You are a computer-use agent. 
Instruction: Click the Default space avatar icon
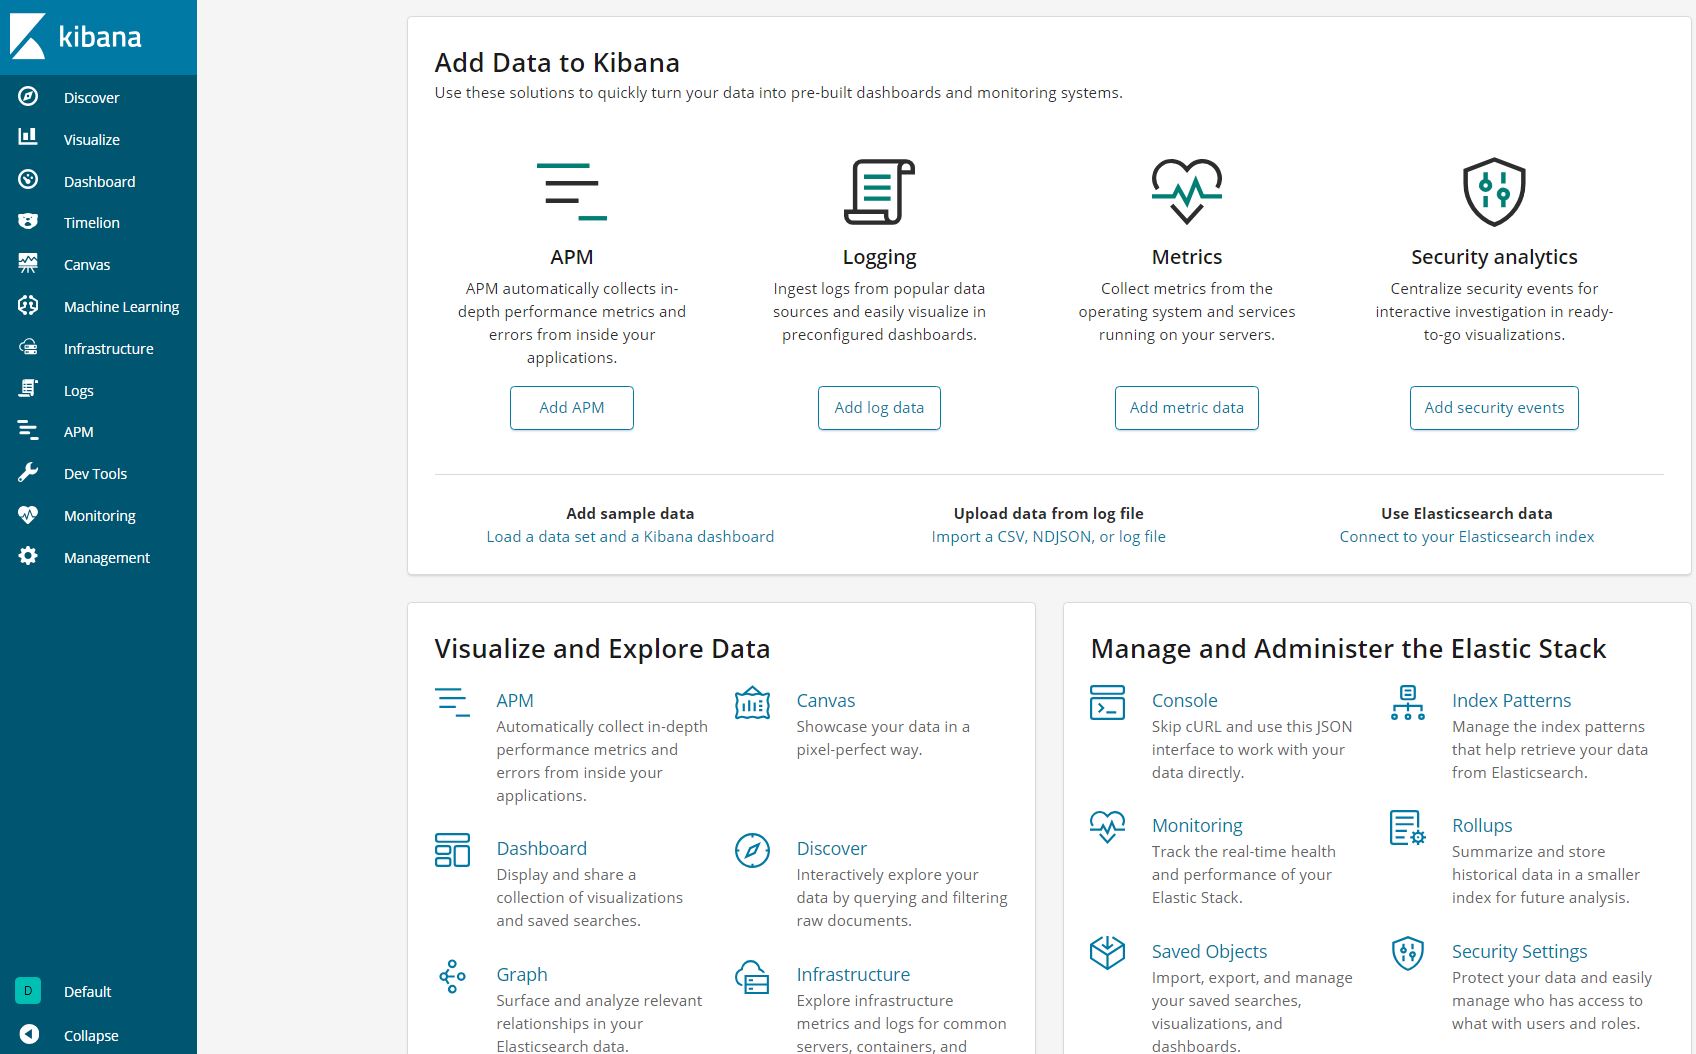(28, 991)
